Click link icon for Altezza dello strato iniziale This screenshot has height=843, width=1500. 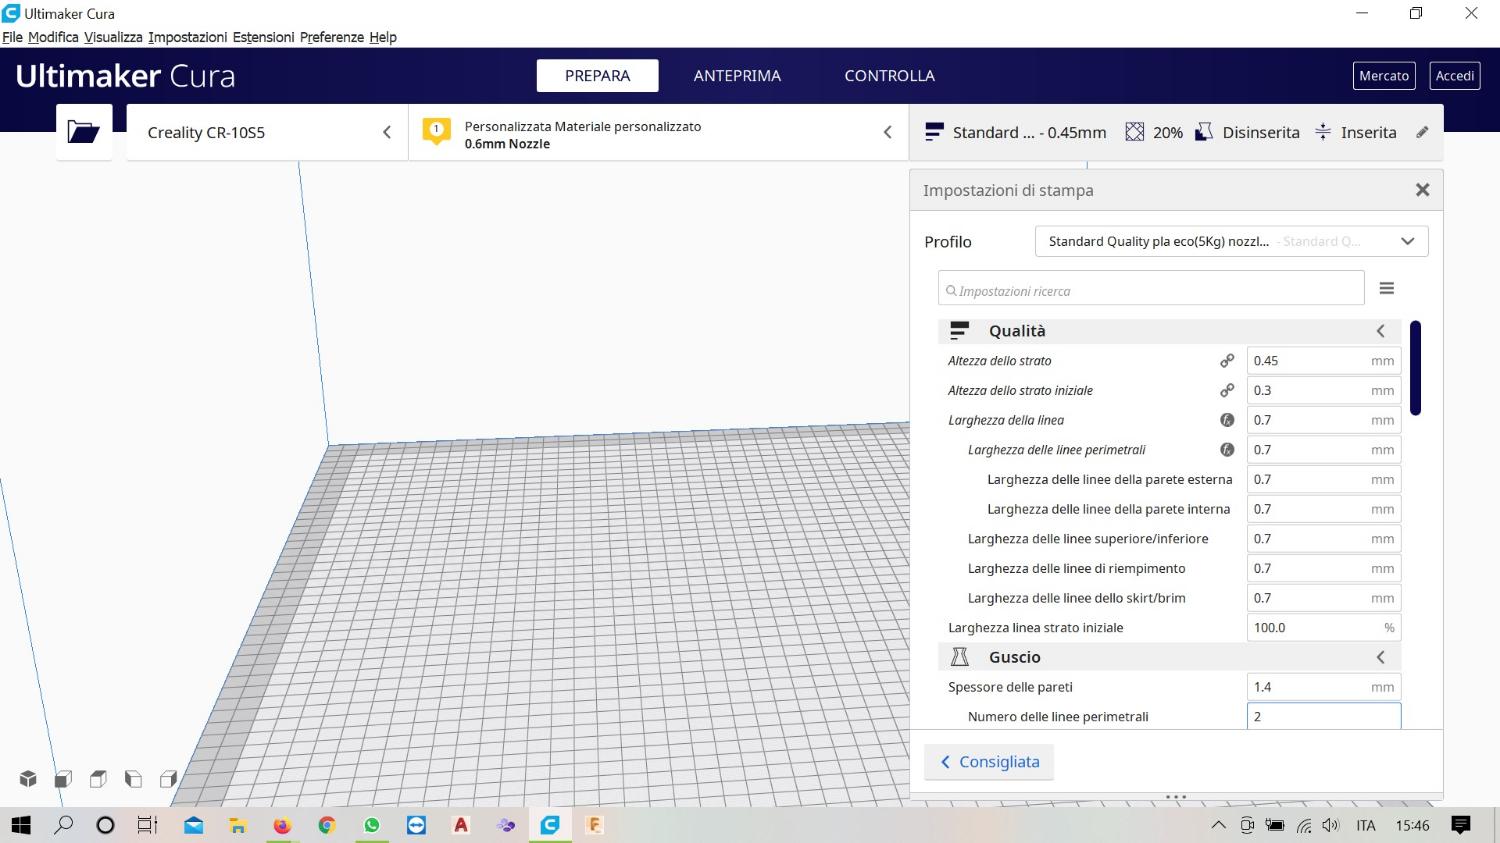tap(1227, 391)
